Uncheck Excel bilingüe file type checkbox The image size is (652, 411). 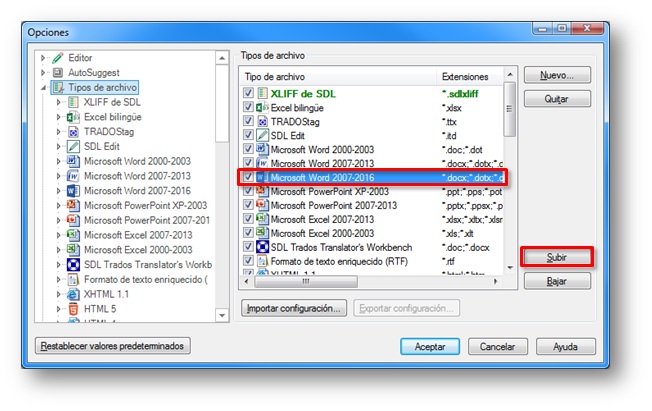pos(248,107)
